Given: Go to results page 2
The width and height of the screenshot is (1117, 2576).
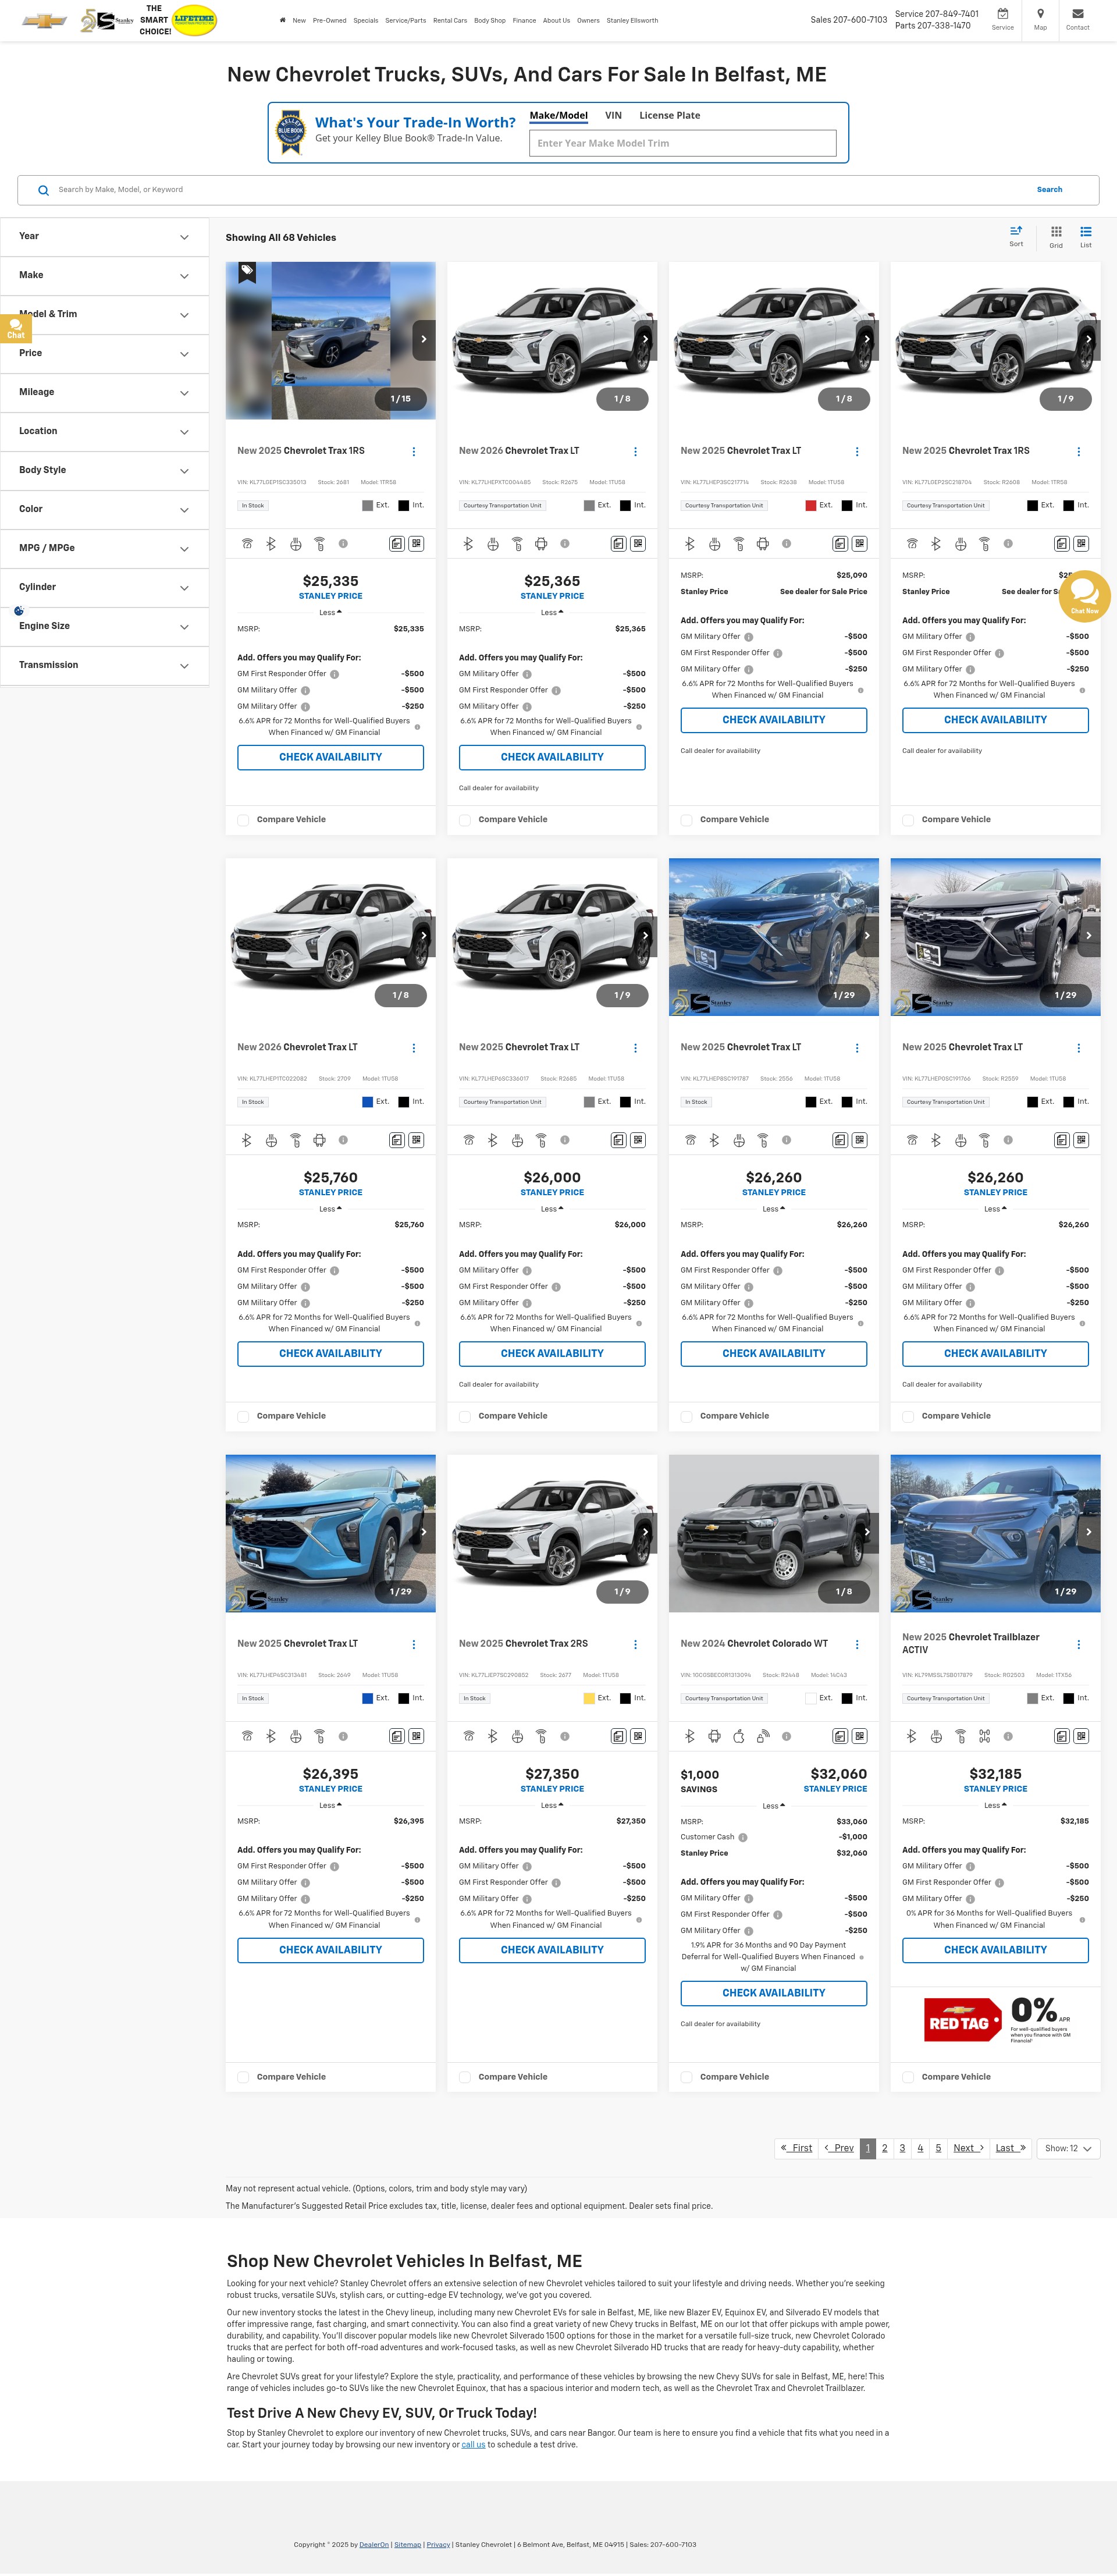Looking at the screenshot, I should [885, 2149].
